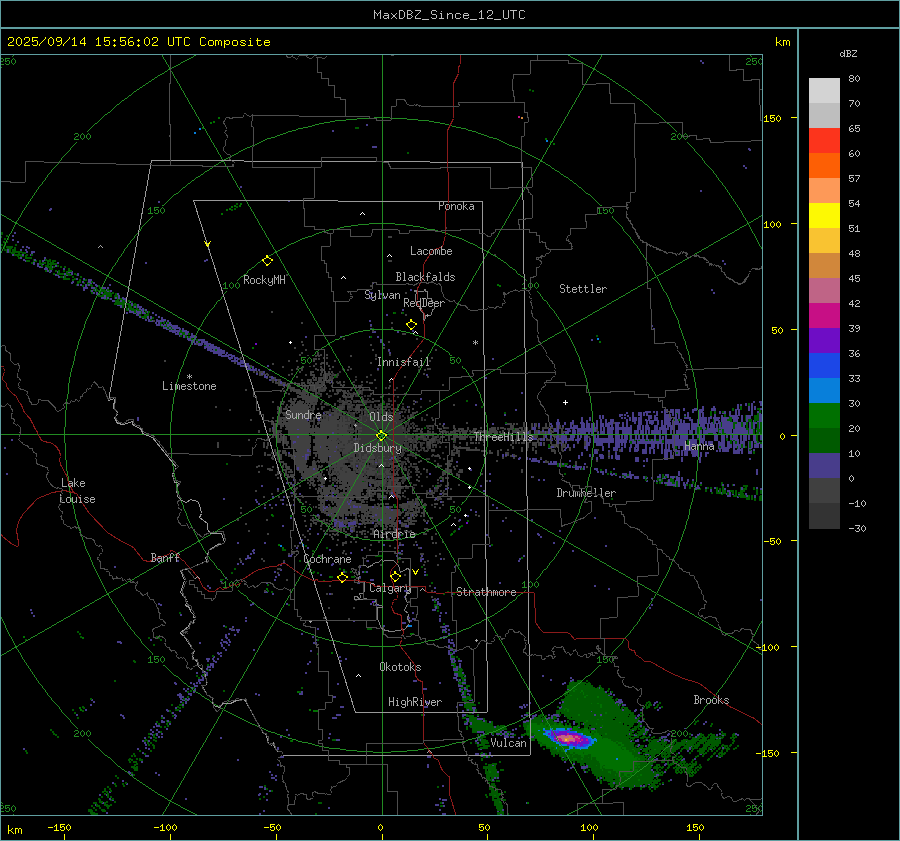Click the Limestone label
Image resolution: width=900 pixels, height=841 pixels.
[x=189, y=386]
